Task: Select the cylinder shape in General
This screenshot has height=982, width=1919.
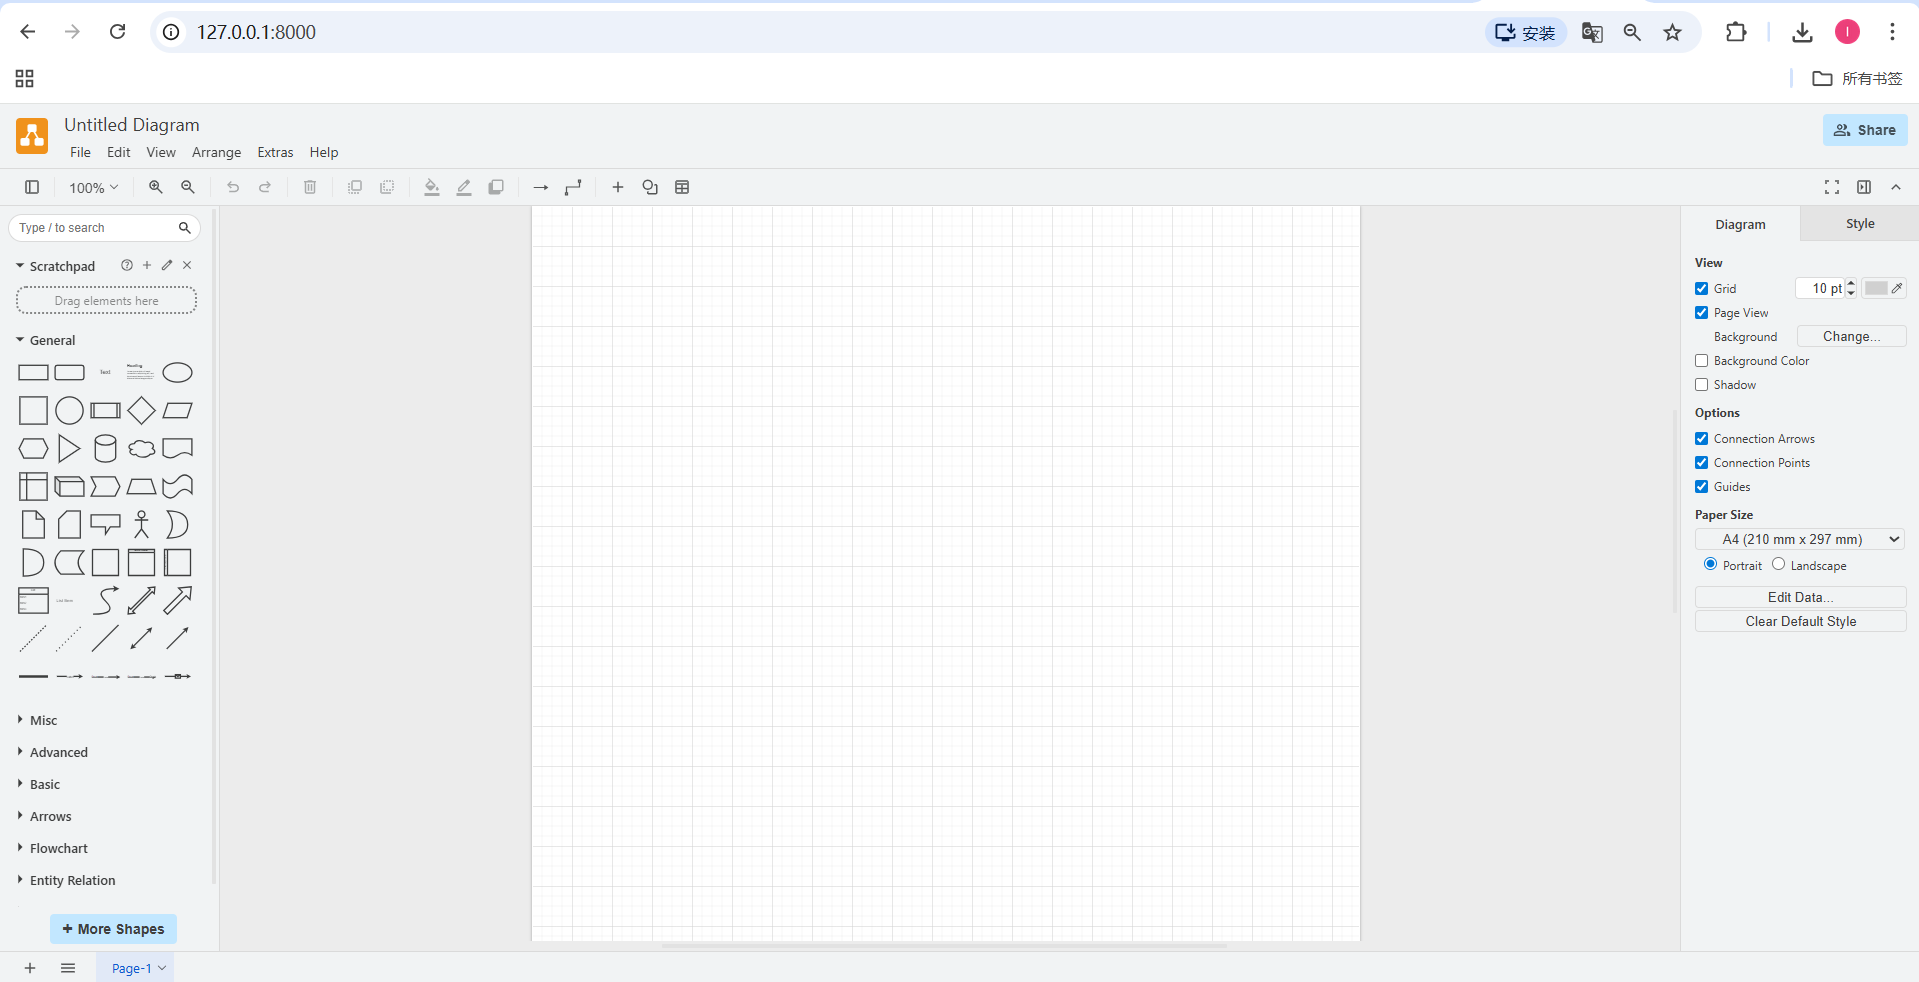Action: click(105, 449)
